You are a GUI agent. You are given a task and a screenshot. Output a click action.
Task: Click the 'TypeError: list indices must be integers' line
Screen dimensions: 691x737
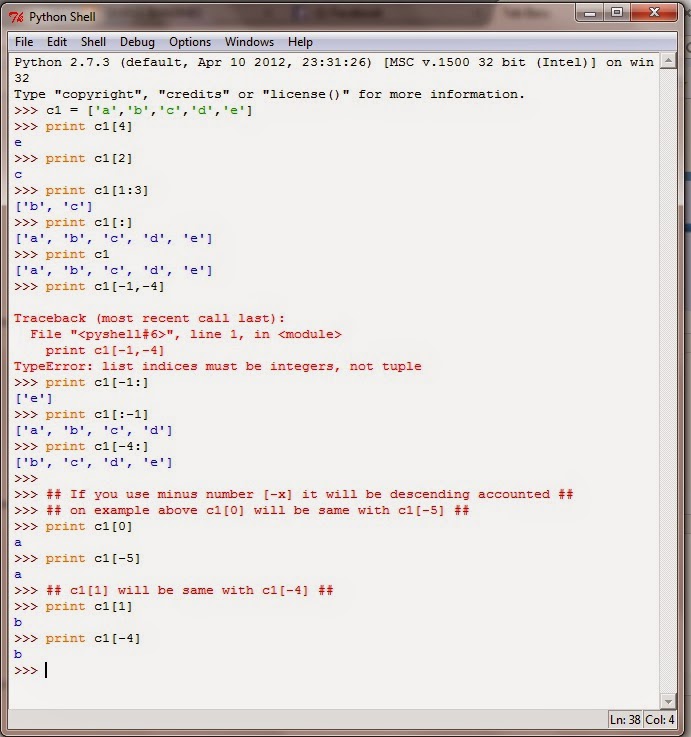pos(217,366)
